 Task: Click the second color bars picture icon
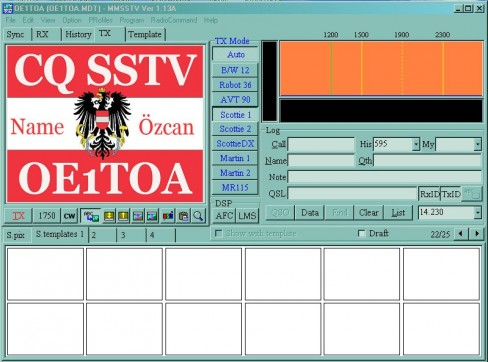[x=152, y=216]
